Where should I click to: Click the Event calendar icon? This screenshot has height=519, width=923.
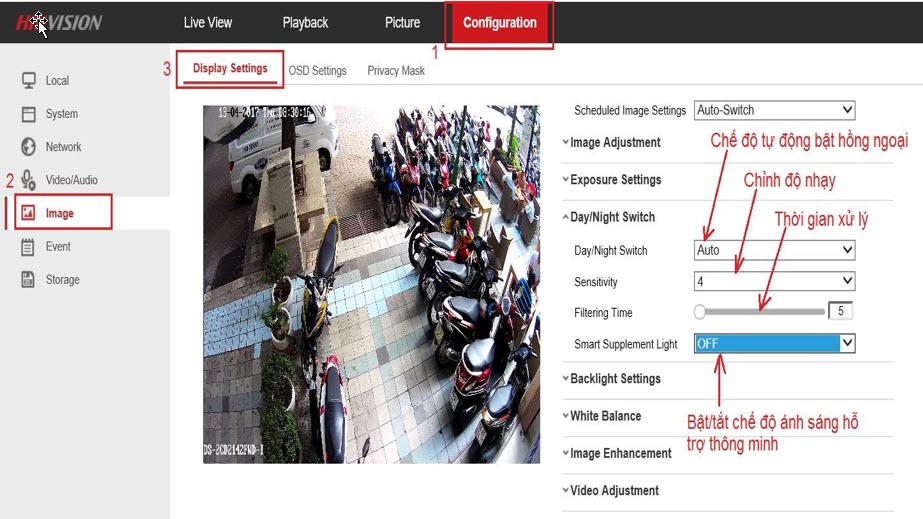click(x=29, y=246)
